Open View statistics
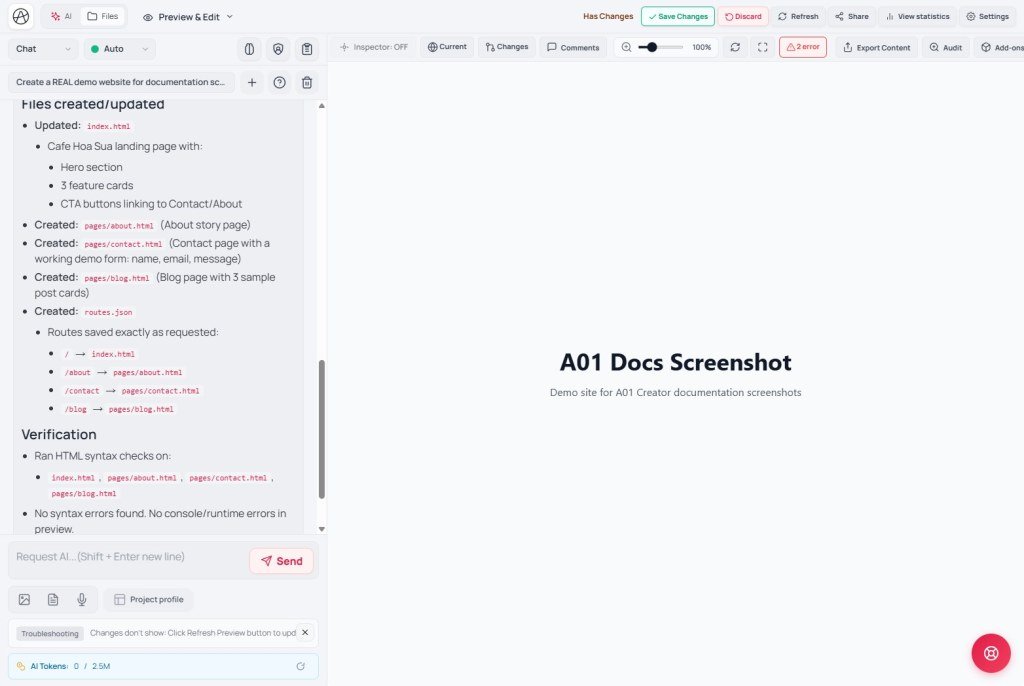This screenshot has width=1024, height=686. tap(918, 16)
